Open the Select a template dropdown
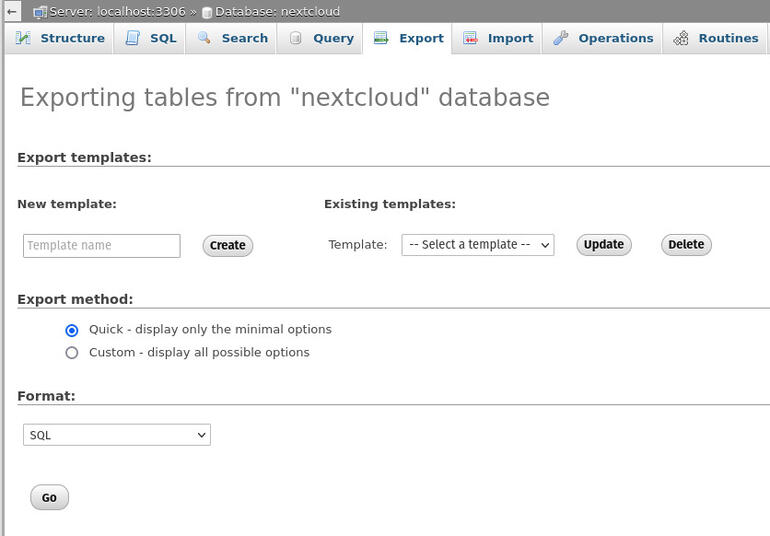770x536 pixels. pyautogui.click(x=478, y=245)
